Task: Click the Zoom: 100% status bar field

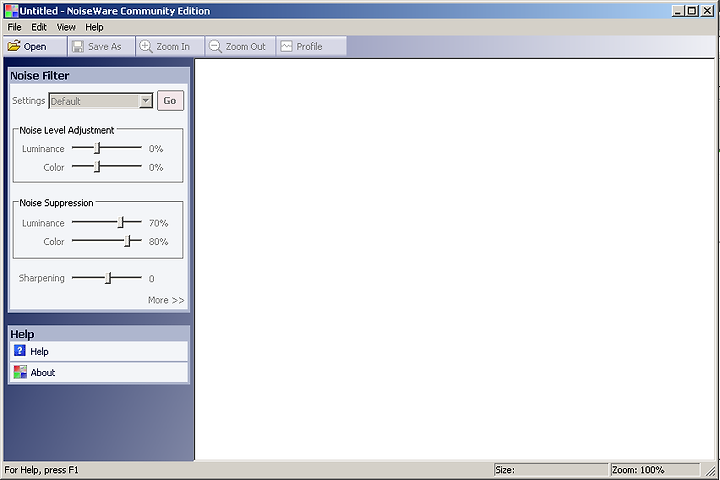Action: pyautogui.click(x=655, y=470)
